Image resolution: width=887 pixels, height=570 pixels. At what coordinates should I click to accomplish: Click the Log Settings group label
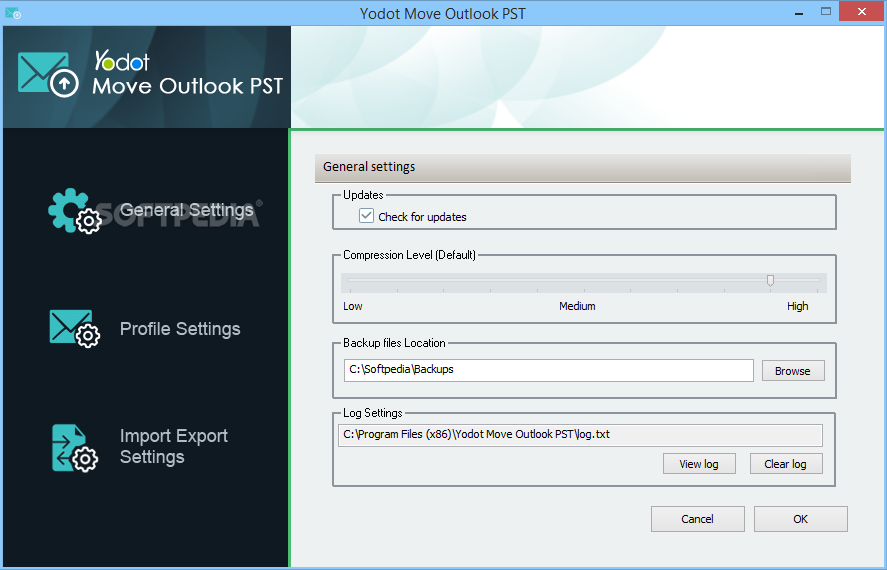pyautogui.click(x=373, y=413)
